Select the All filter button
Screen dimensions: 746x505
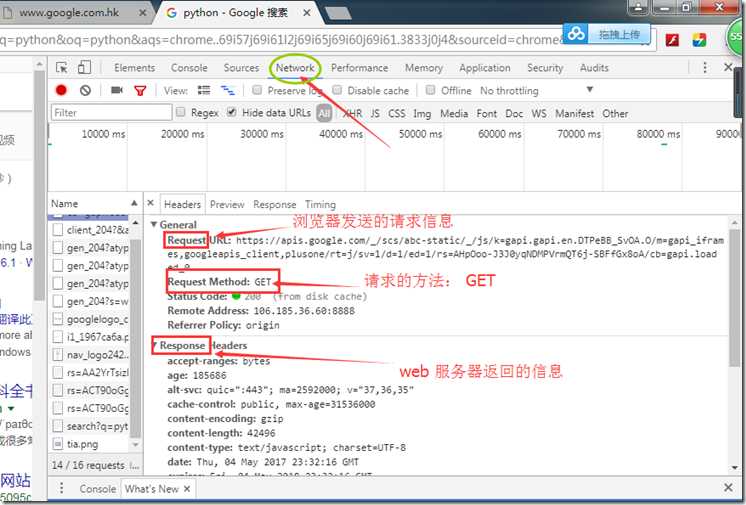324,113
